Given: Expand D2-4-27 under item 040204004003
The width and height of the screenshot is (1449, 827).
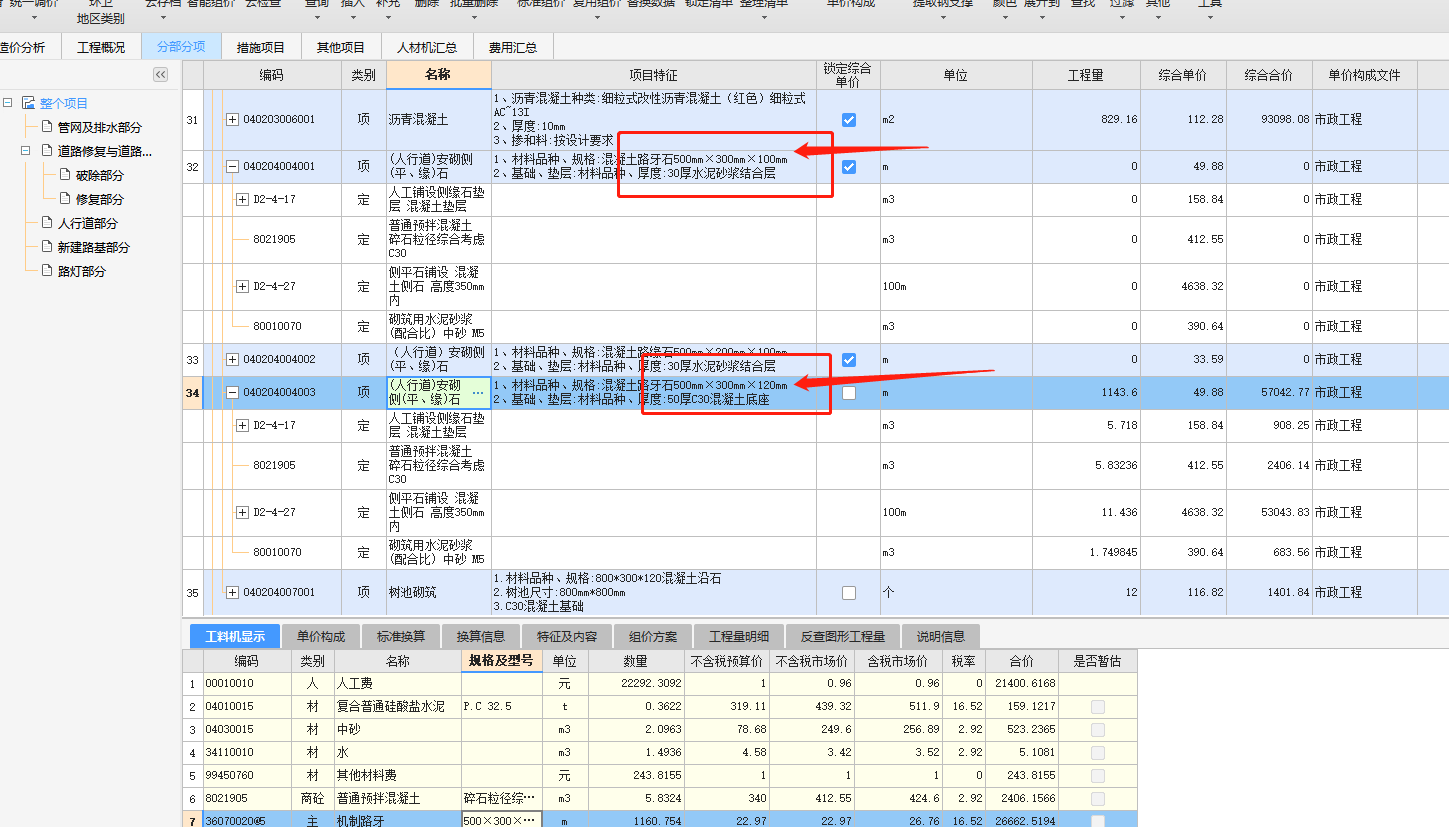Looking at the screenshot, I should coord(242,512).
